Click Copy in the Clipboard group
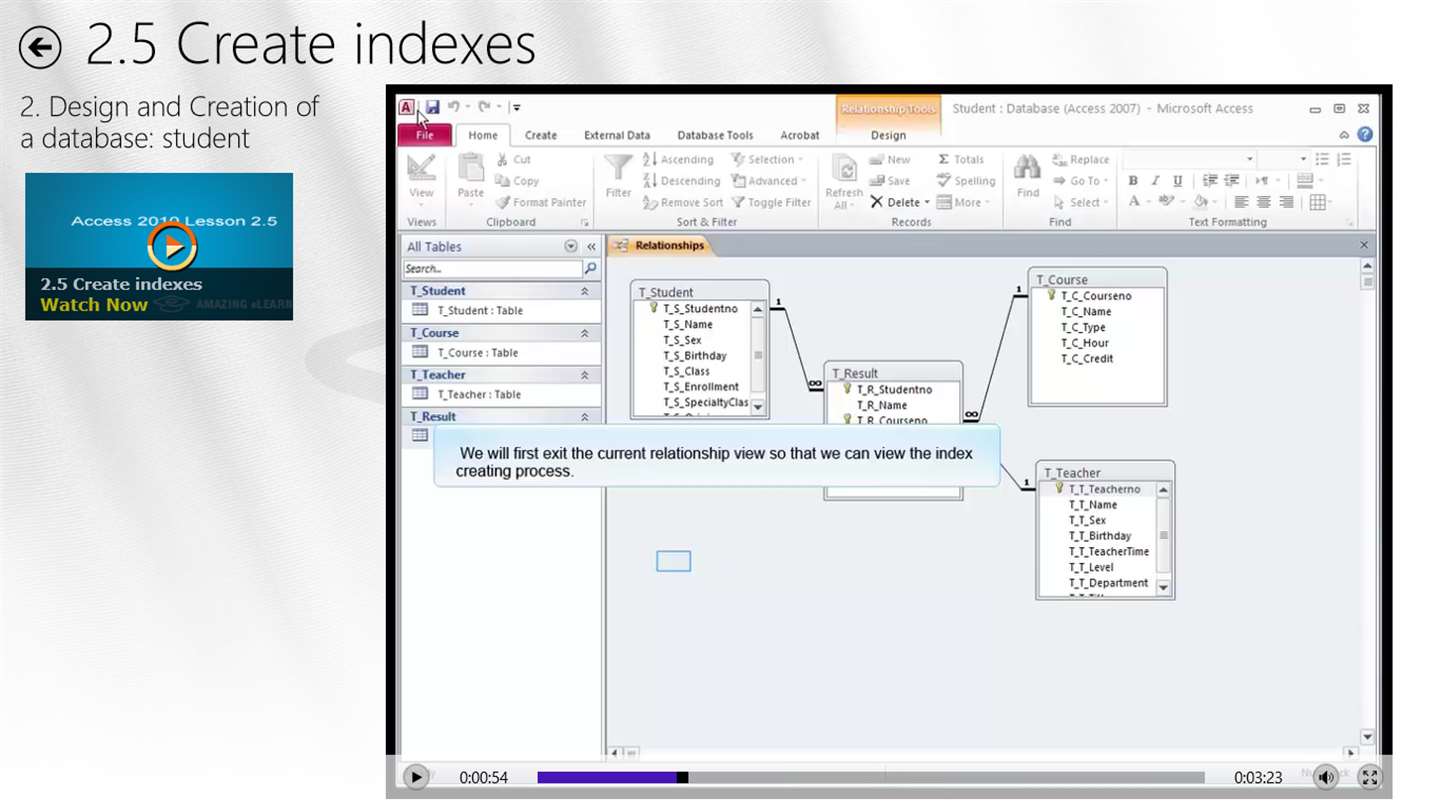The height and width of the screenshot is (810, 1440). (517, 181)
